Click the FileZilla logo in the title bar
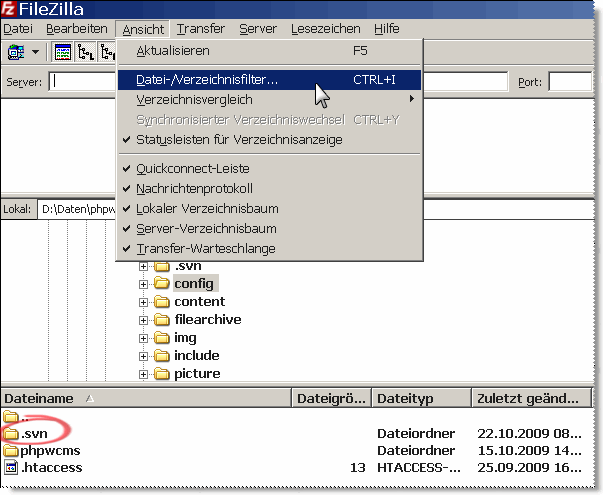Screen dimensions: 603x495 (8, 9)
